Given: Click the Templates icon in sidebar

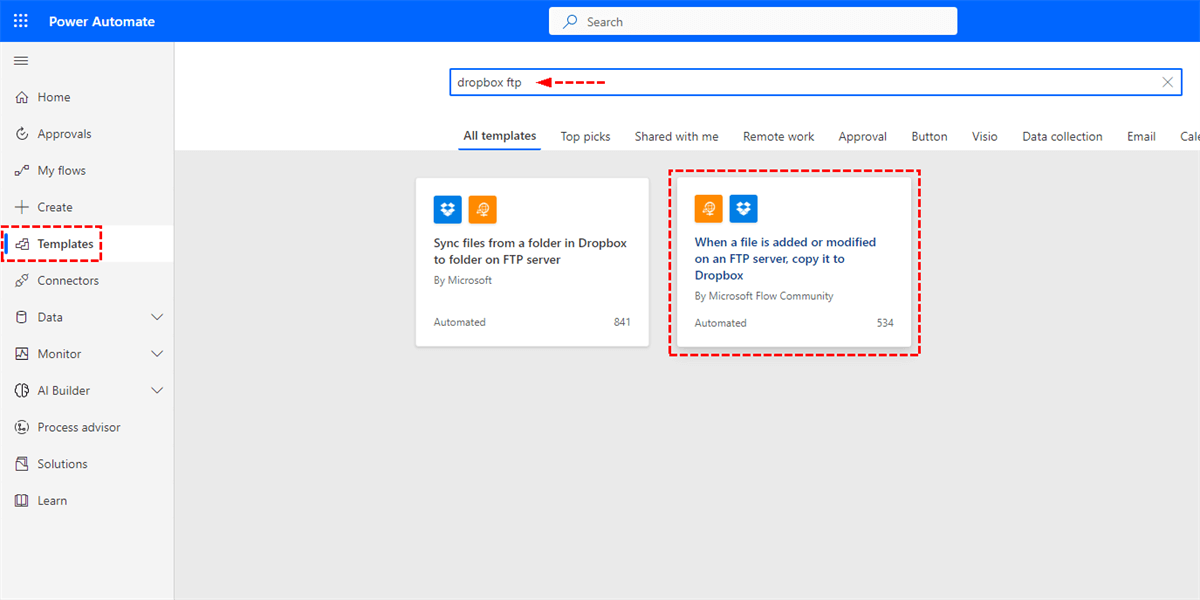Looking at the screenshot, I should click(22, 244).
